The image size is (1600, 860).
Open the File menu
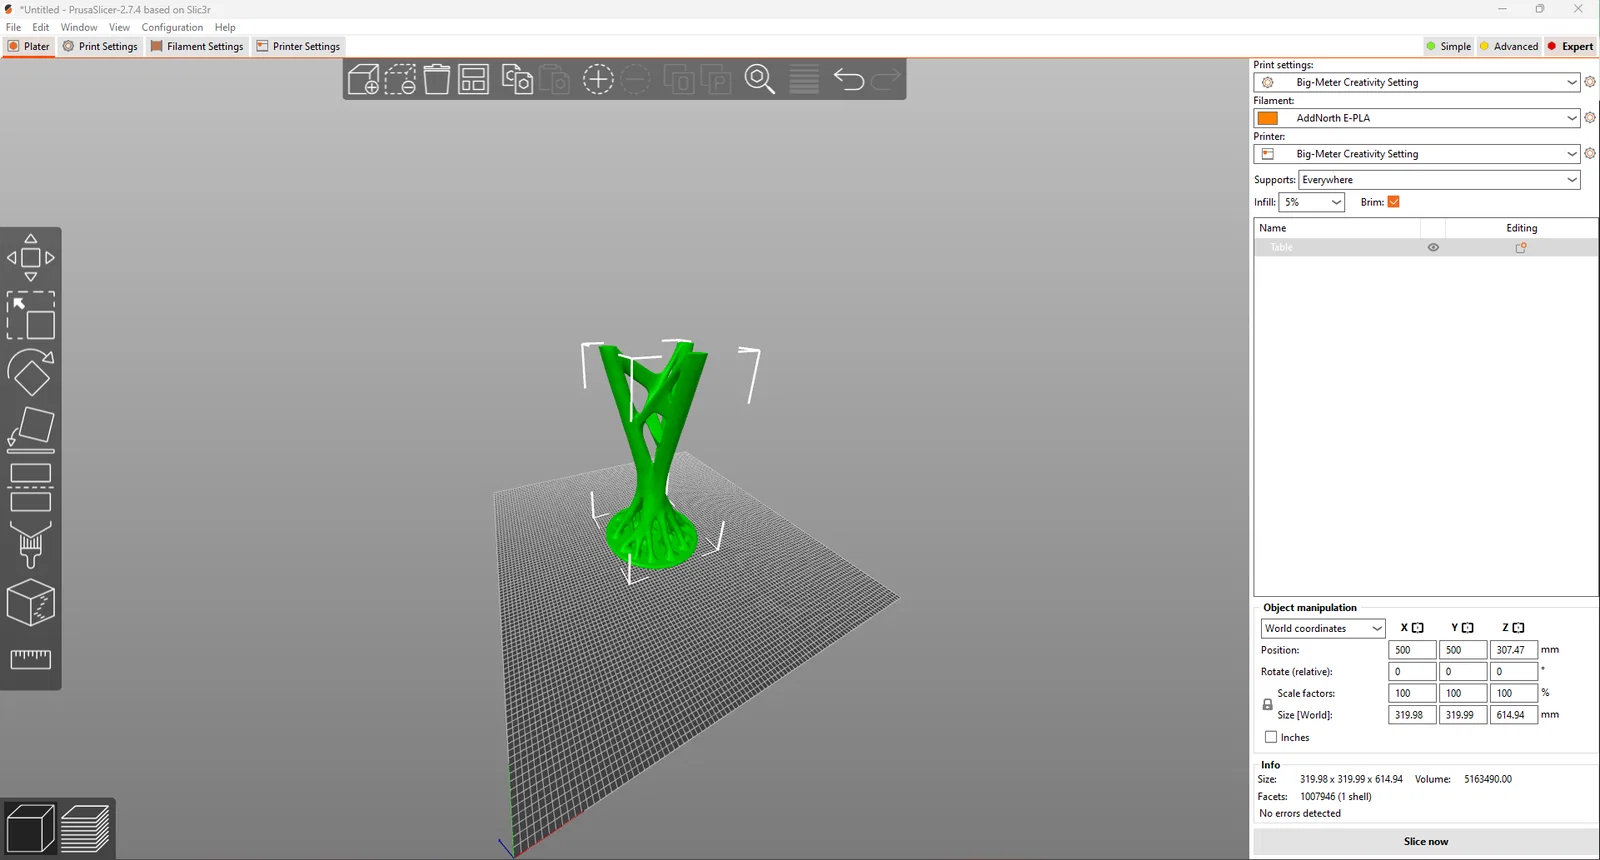coord(14,27)
